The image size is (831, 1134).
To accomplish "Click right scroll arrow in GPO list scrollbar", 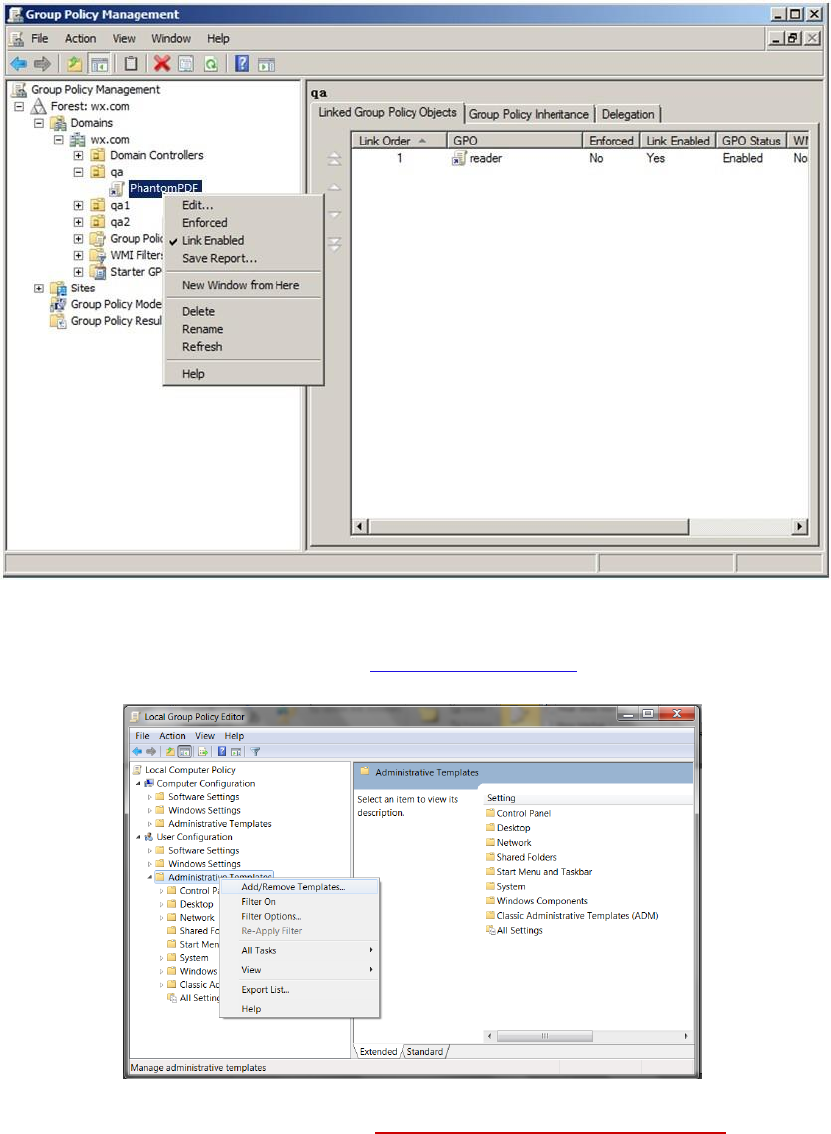I will tap(799, 526).
